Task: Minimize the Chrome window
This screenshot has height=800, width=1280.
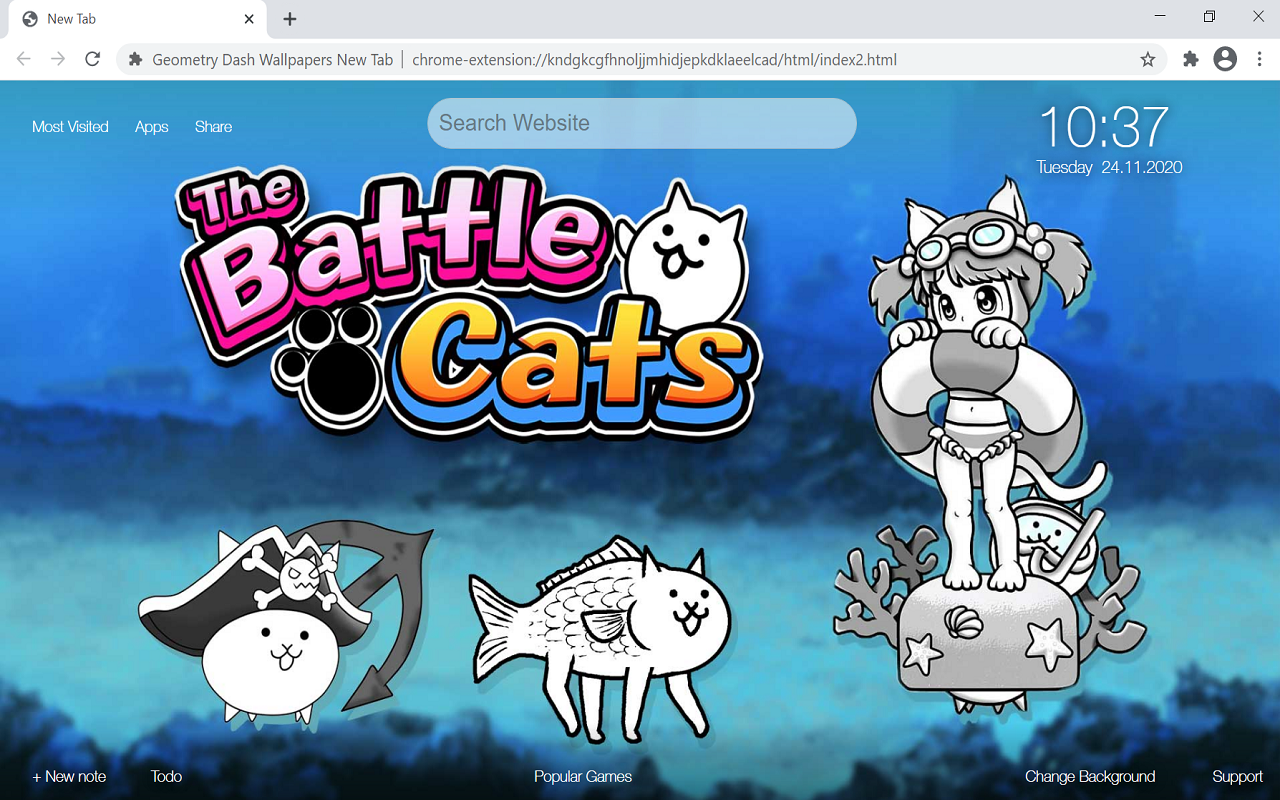Action: tap(1160, 17)
